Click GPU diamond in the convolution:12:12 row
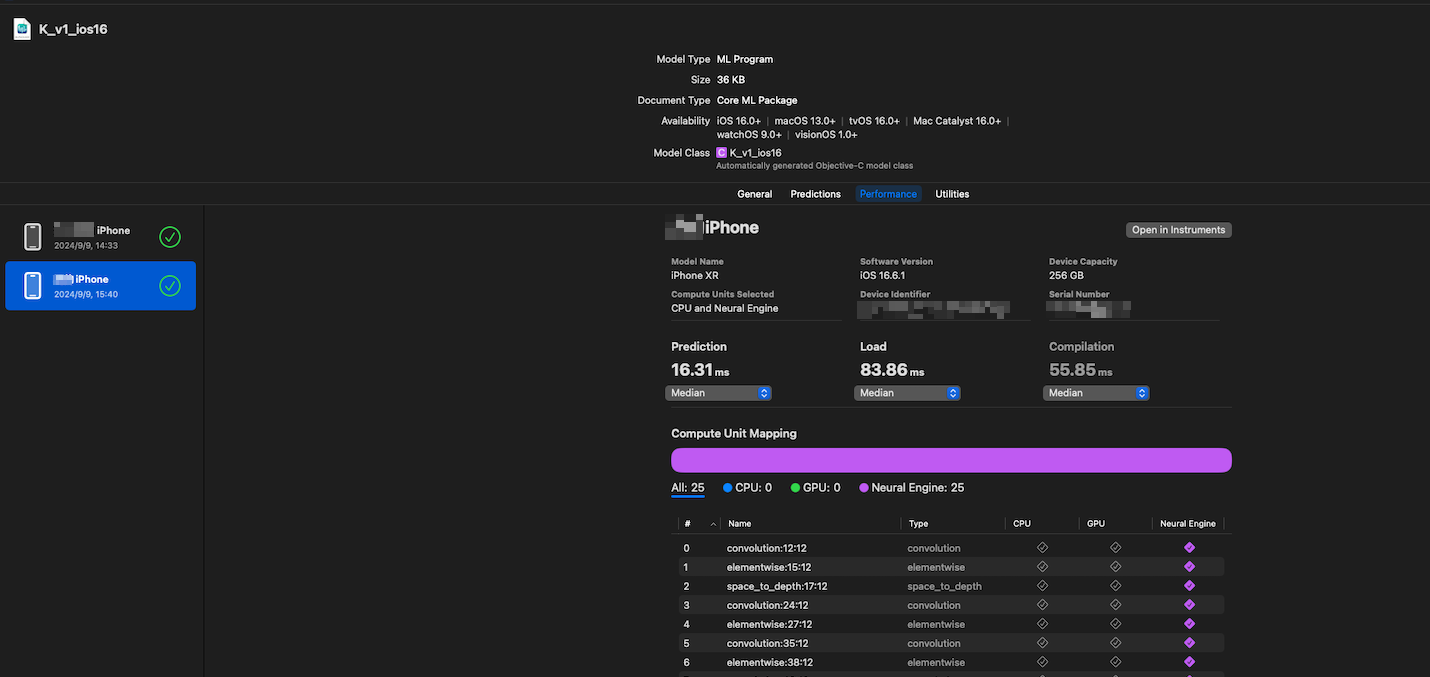The height and width of the screenshot is (677, 1430). (x=1116, y=548)
